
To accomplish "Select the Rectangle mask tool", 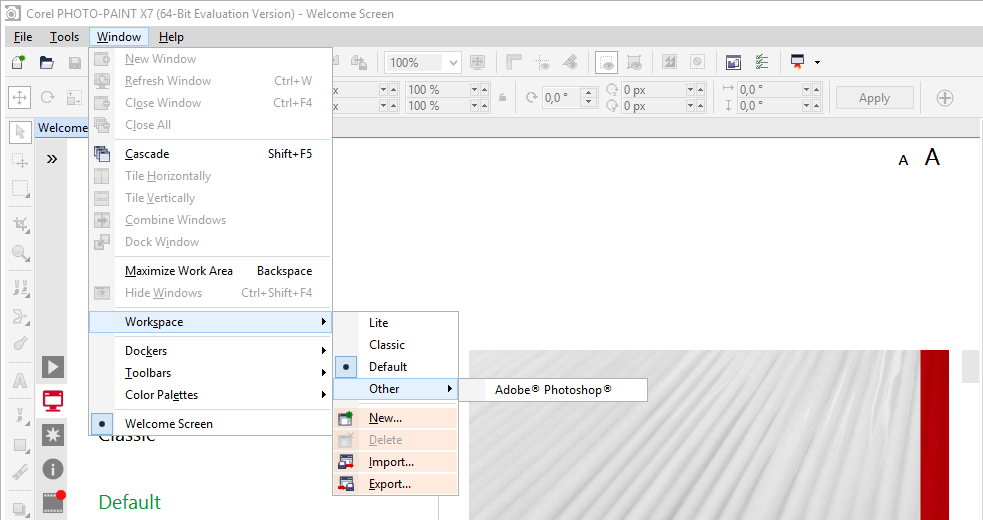I will pos(20,189).
